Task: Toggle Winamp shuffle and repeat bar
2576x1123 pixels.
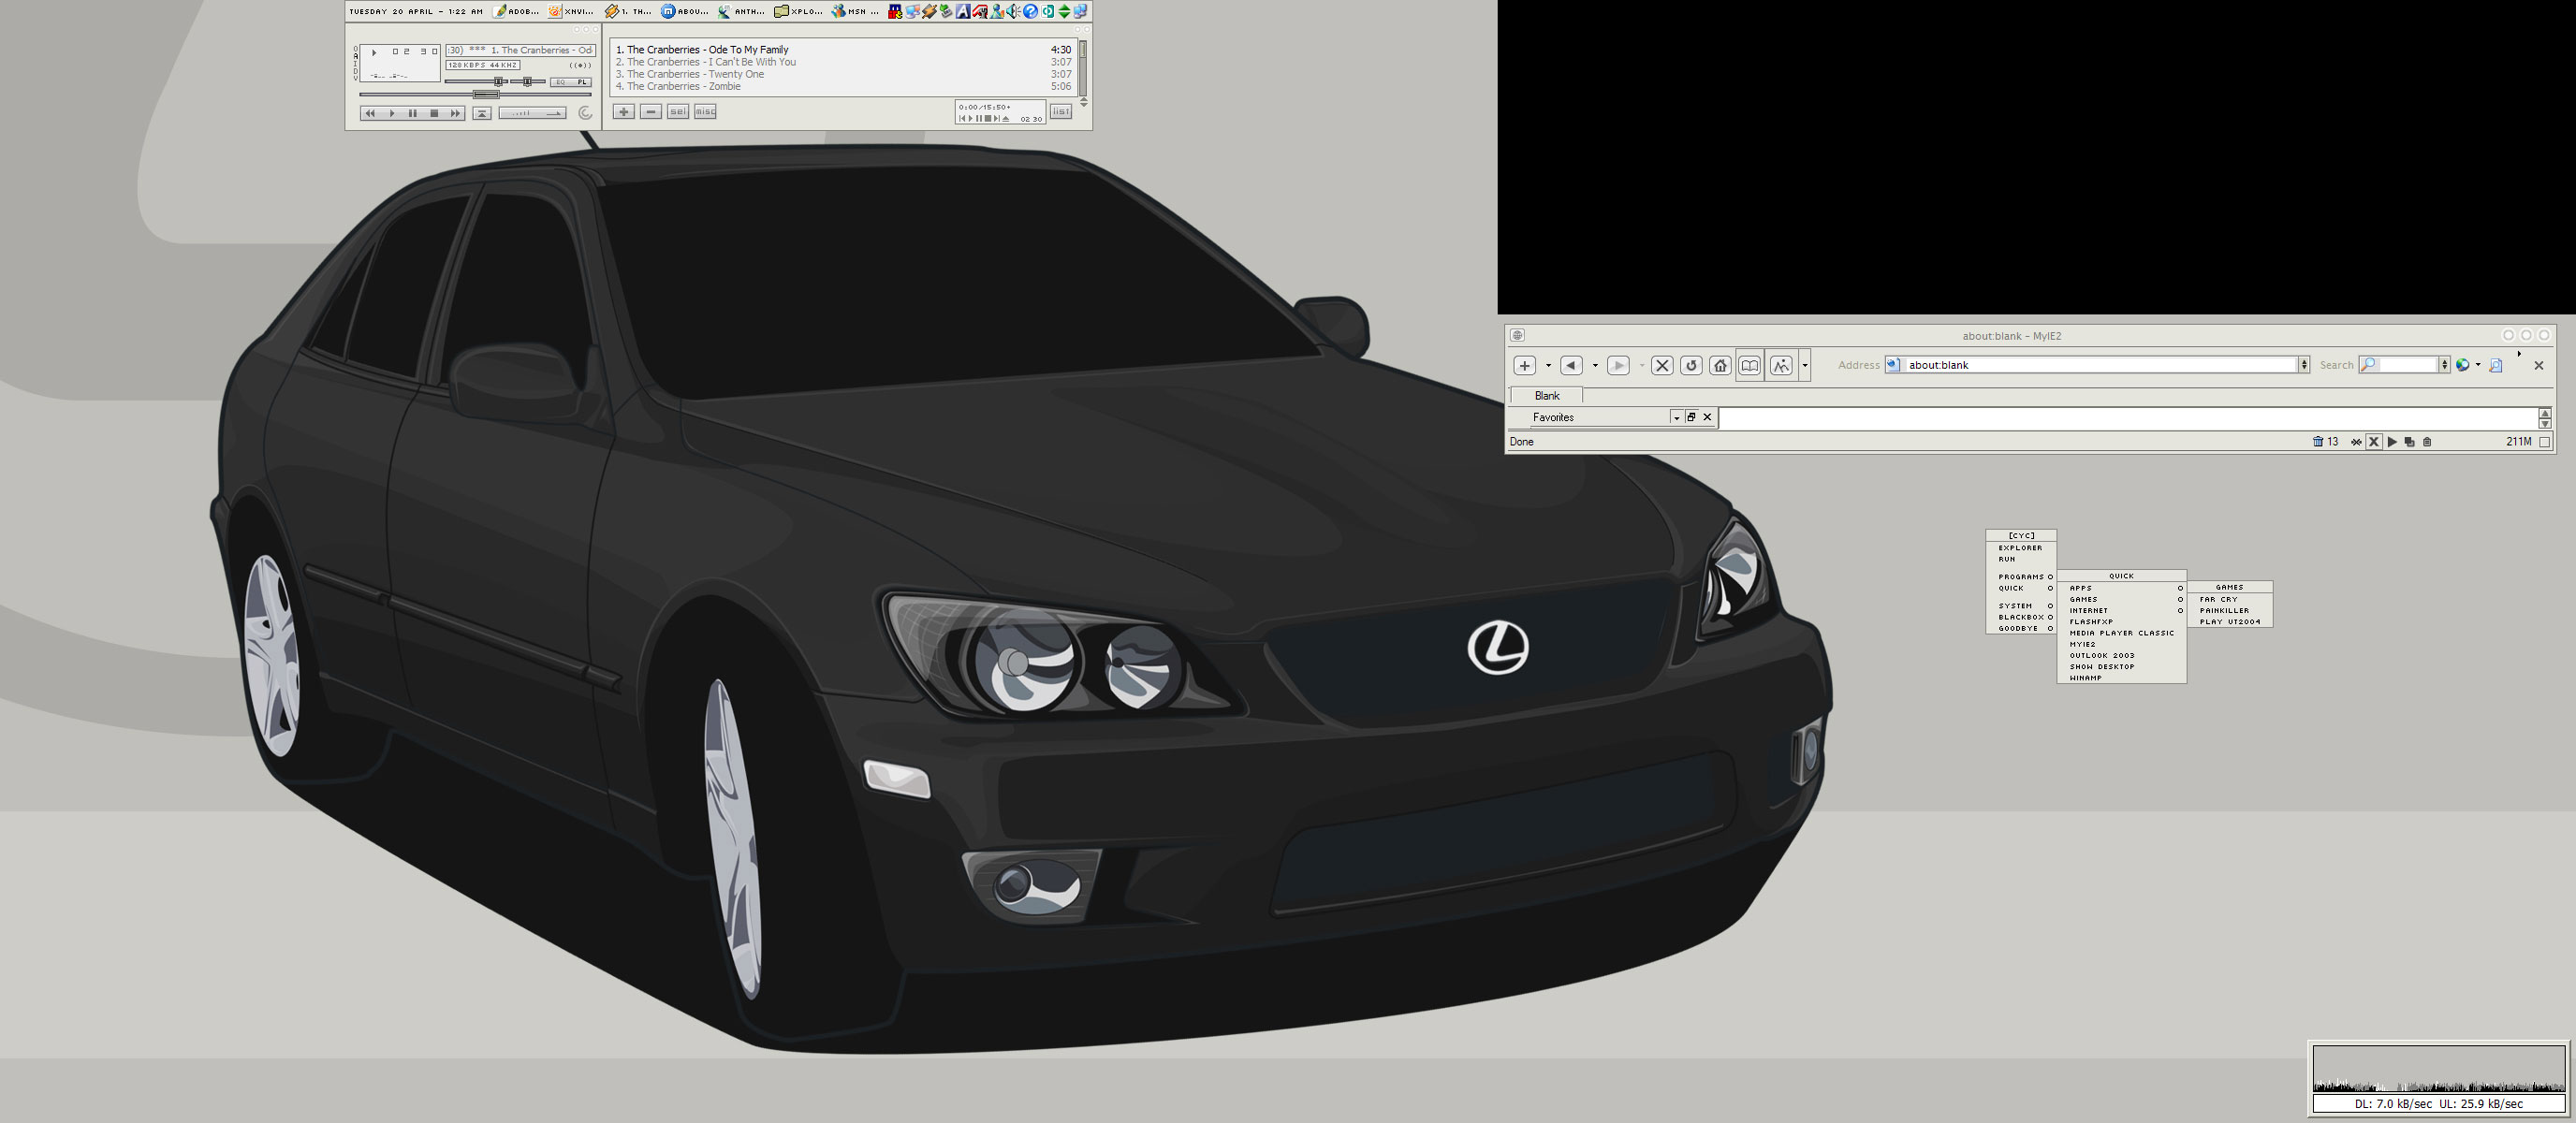Action: click(533, 114)
